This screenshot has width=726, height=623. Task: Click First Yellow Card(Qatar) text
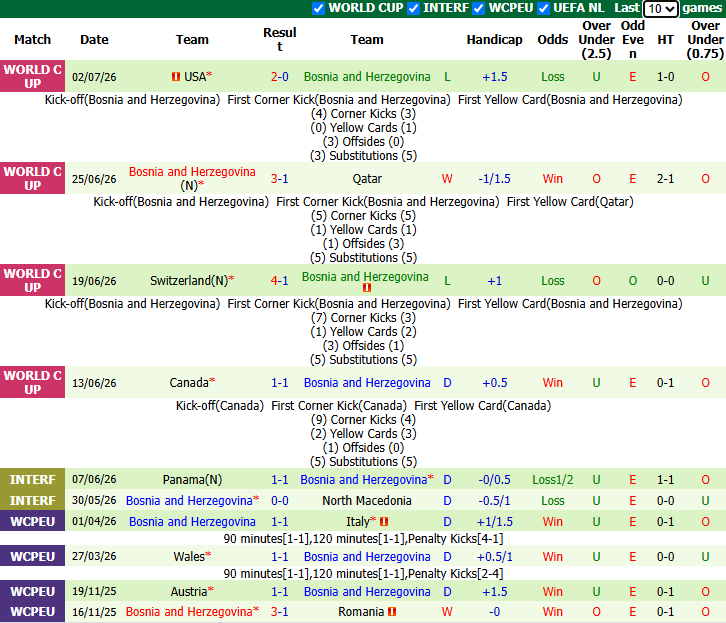coord(570,202)
